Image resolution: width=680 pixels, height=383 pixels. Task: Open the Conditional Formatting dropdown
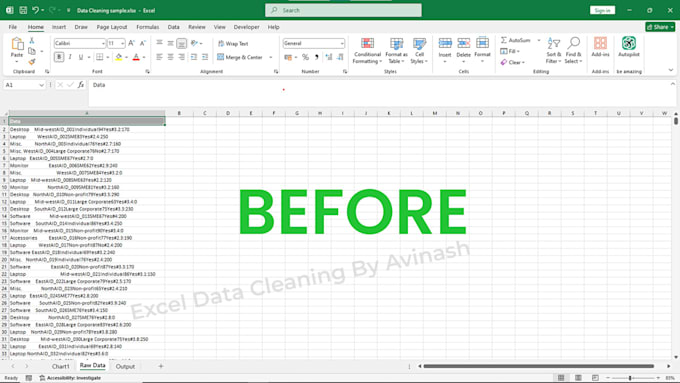tap(367, 50)
